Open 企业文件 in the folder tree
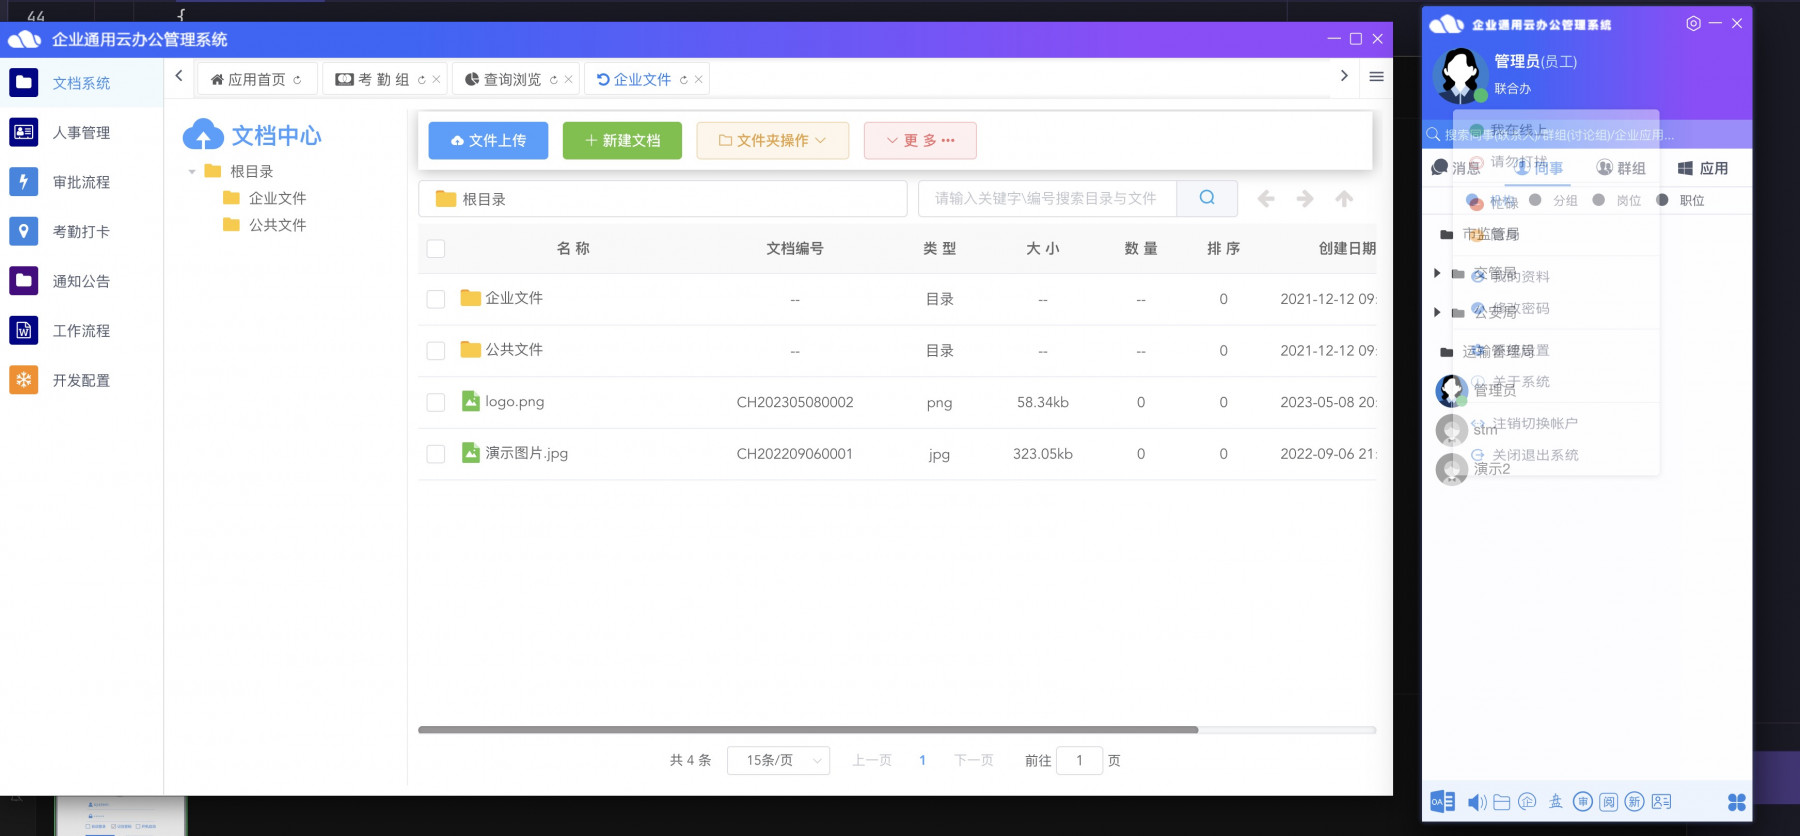1800x836 pixels. [x=277, y=198]
